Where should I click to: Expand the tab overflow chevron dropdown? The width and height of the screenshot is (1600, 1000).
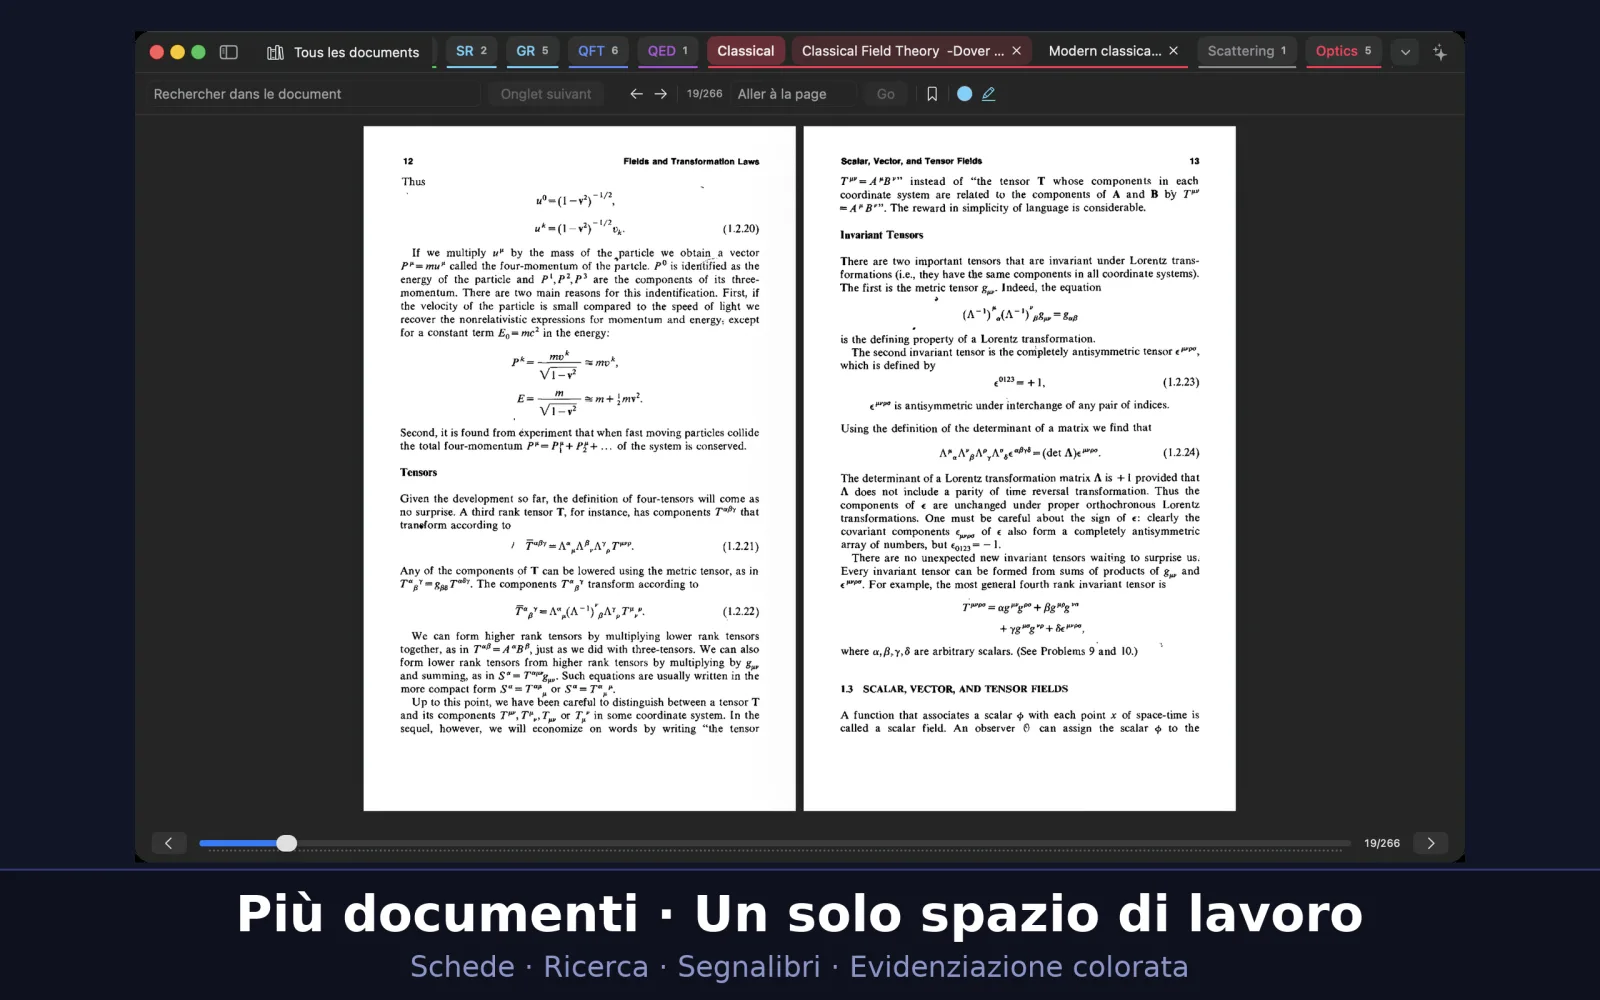tap(1405, 52)
